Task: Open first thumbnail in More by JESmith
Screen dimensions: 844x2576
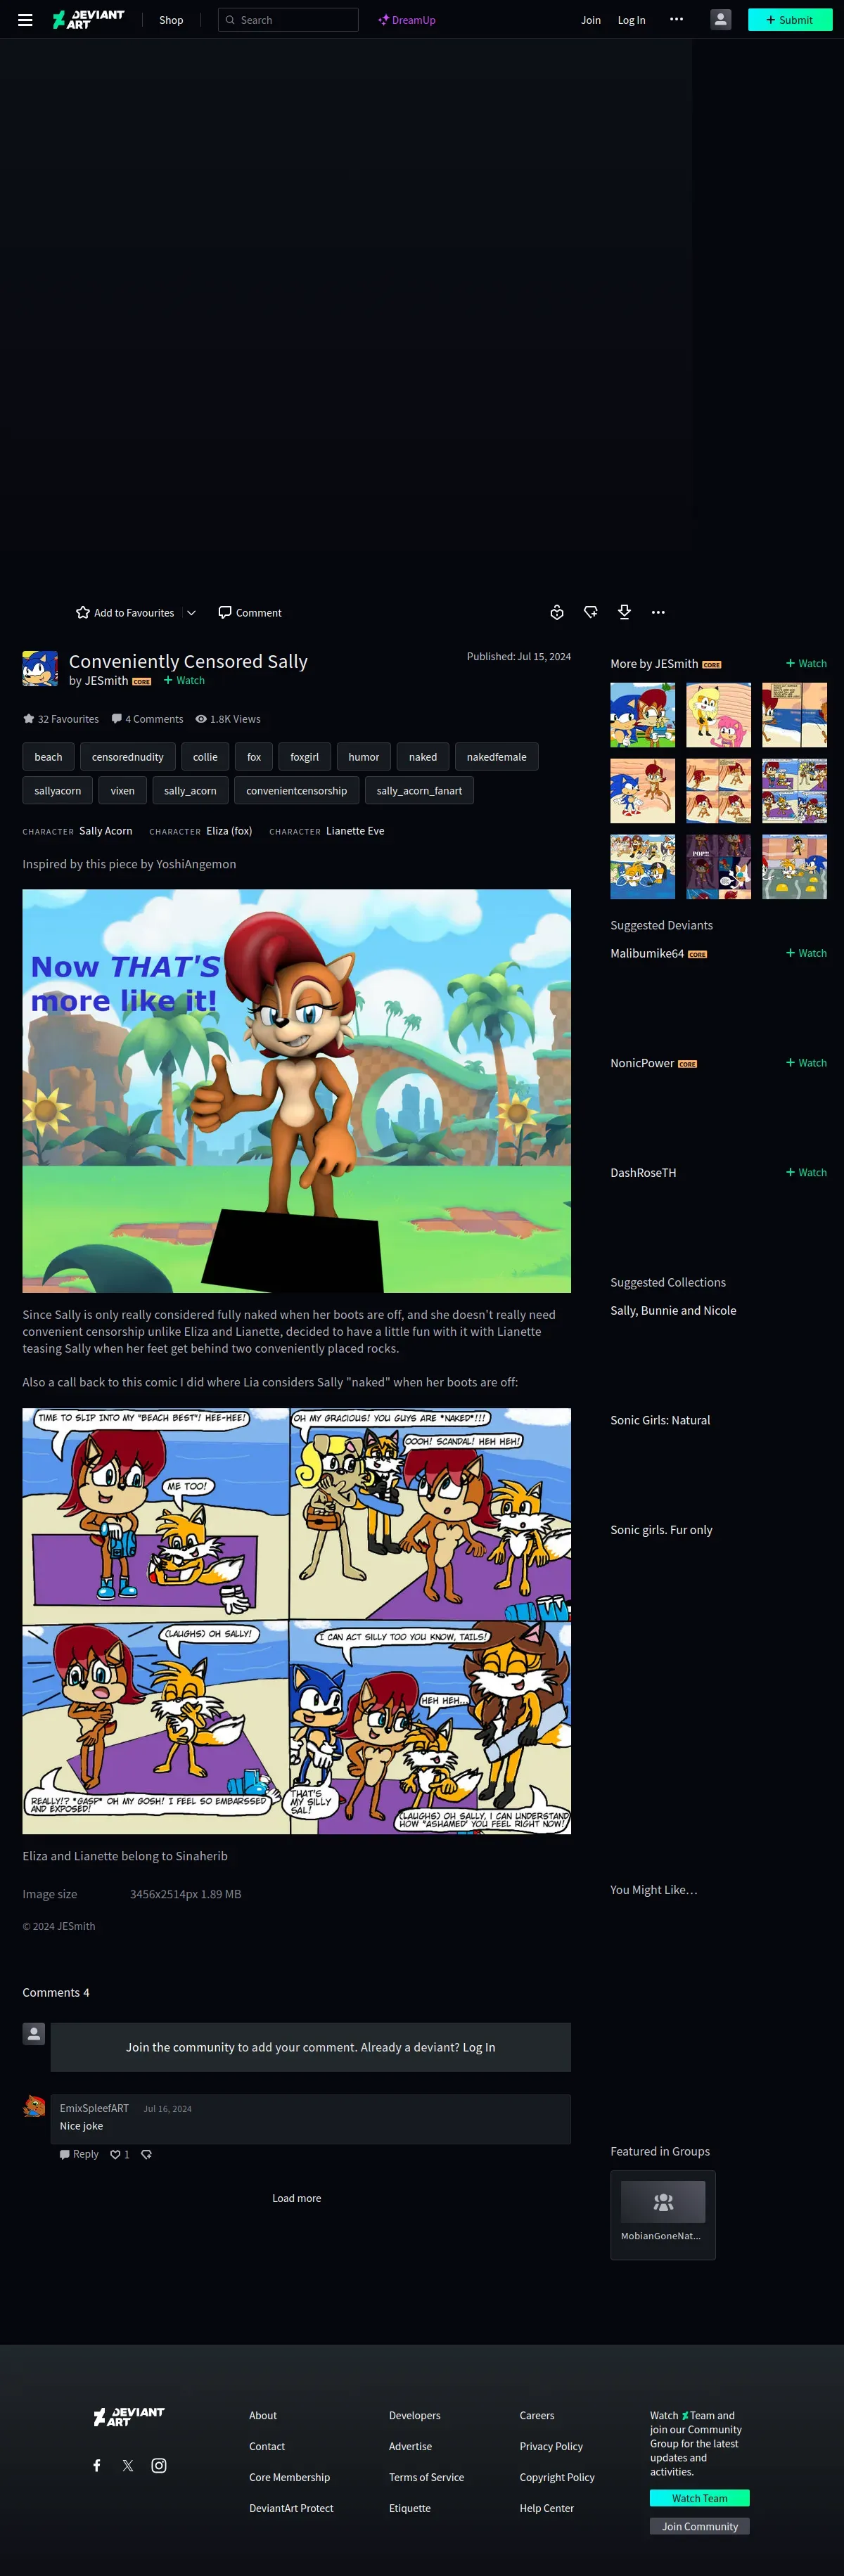Action: point(643,715)
